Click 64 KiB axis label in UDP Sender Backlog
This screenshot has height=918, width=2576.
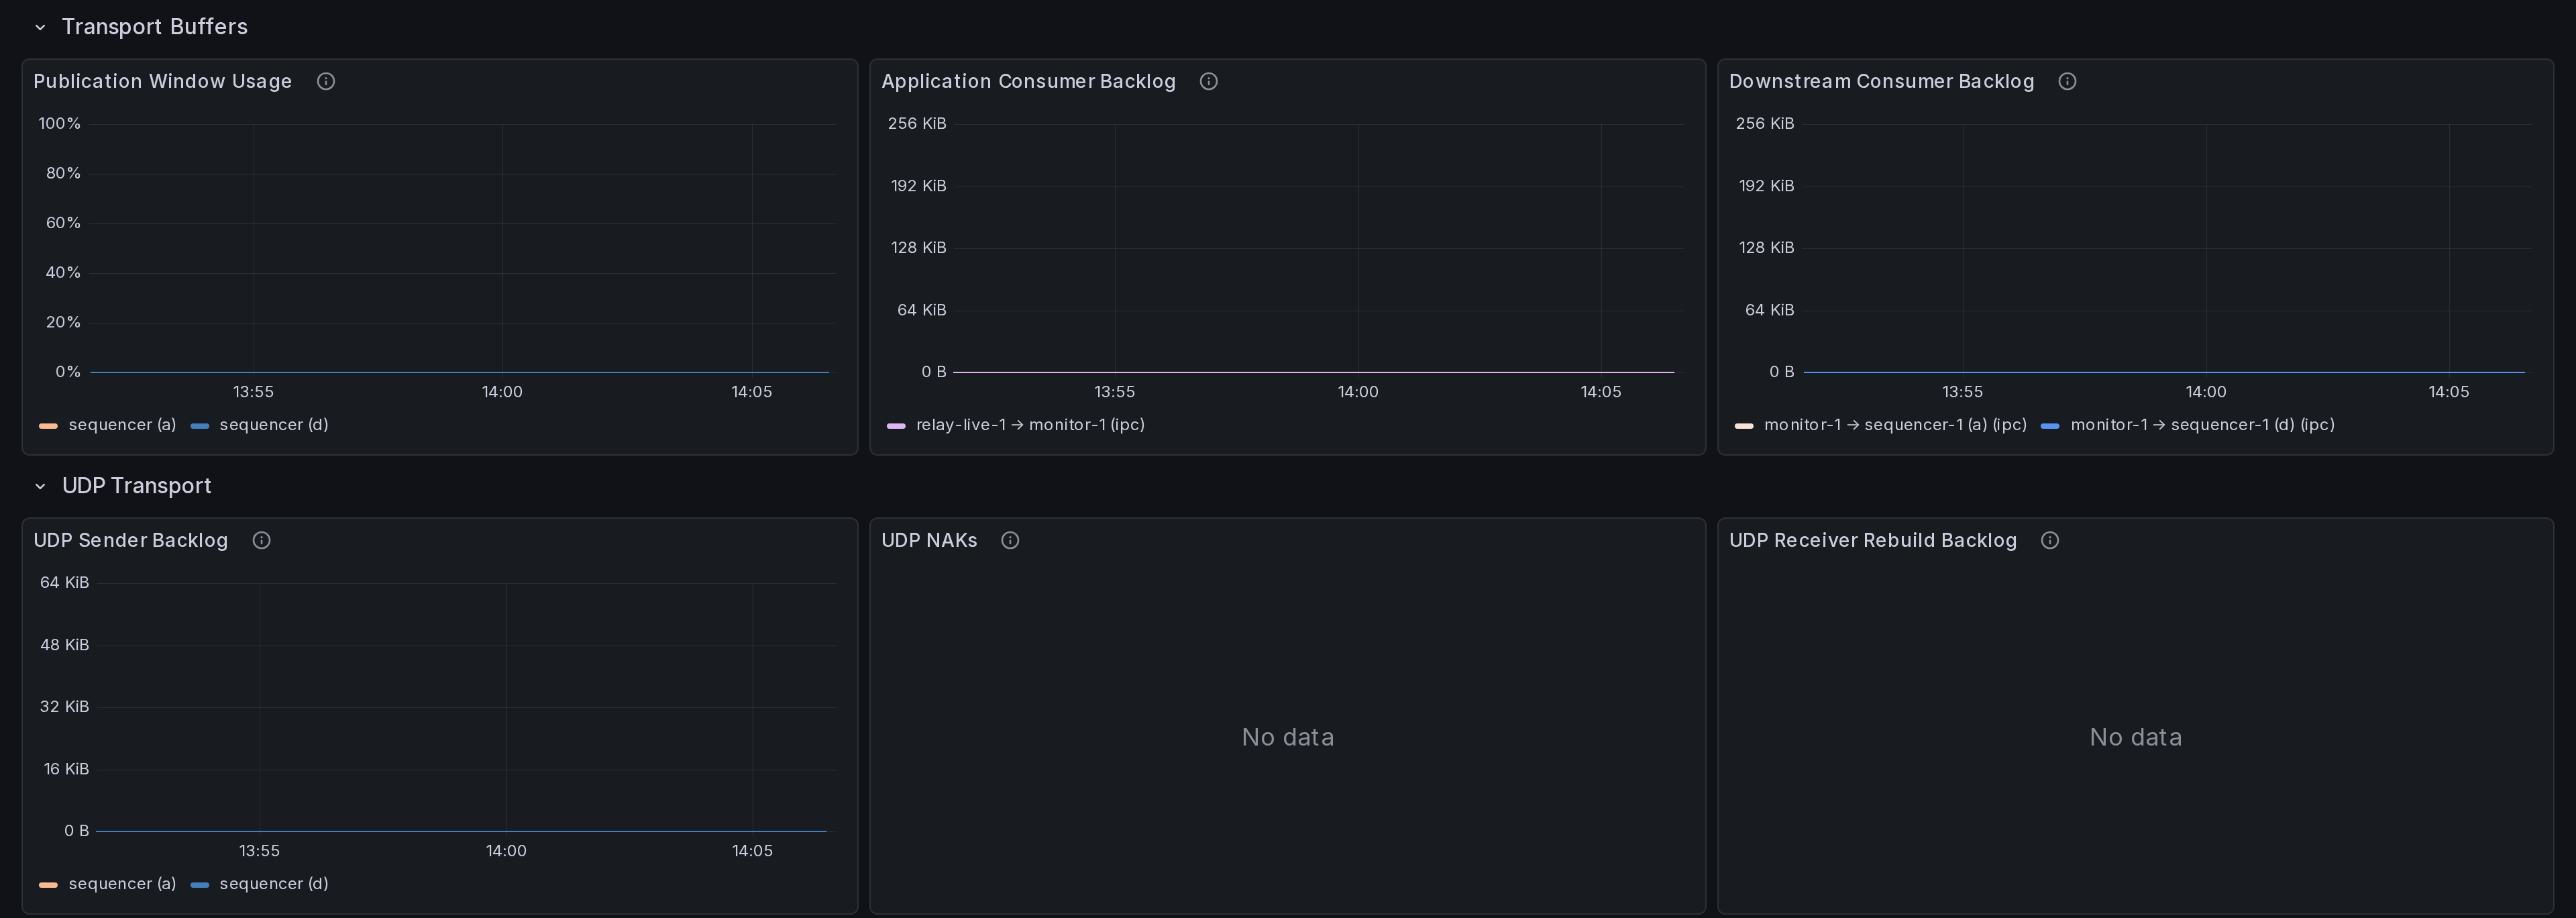(64, 583)
